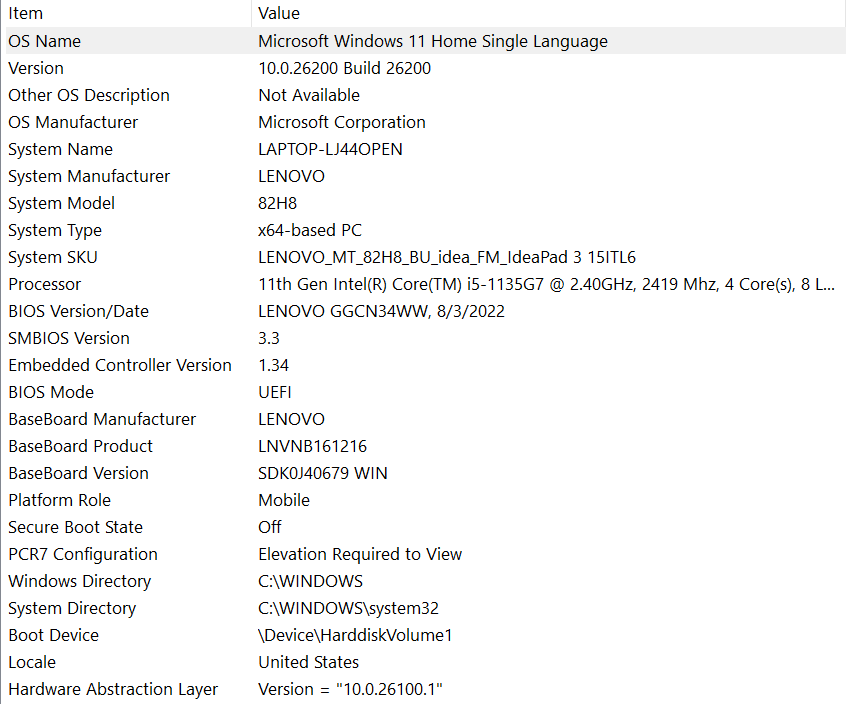Viewport: 849px width, 704px height.
Task: Click the 'United States' value
Action: 309,663
